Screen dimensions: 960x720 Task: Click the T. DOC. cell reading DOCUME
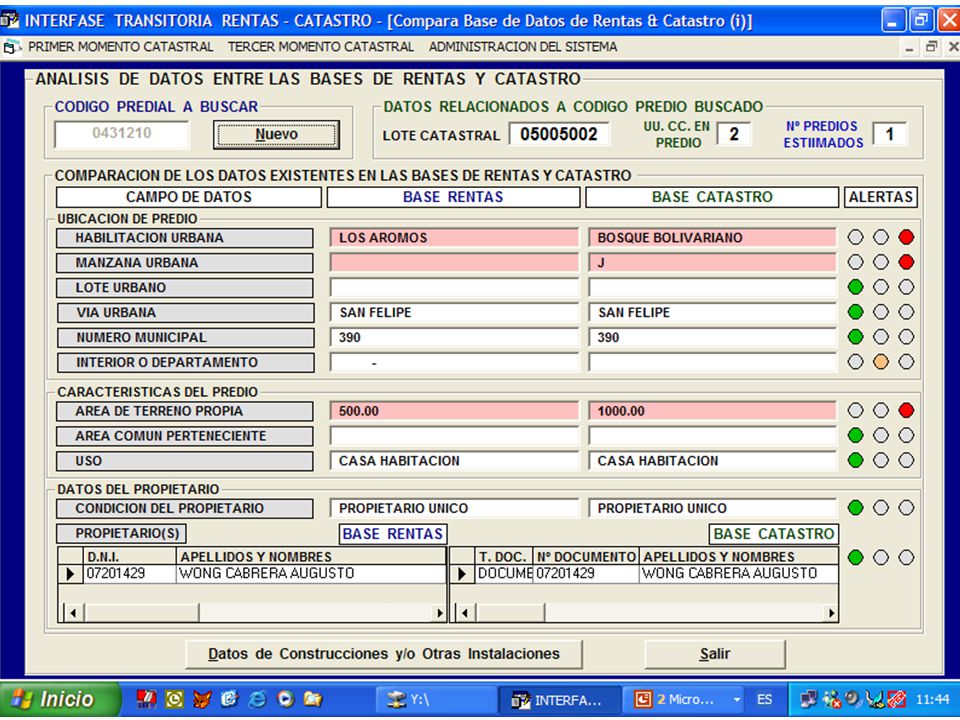(504, 574)
